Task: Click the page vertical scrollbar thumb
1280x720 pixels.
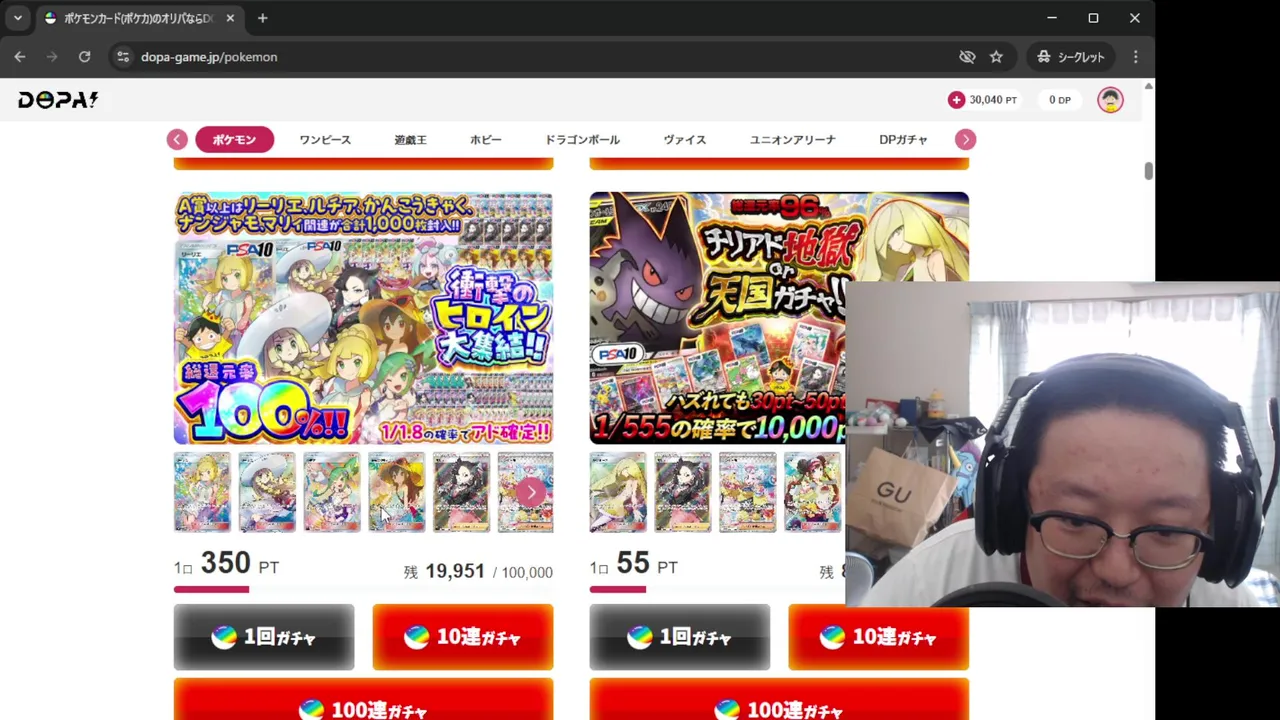Action: tap(1148, 171)
